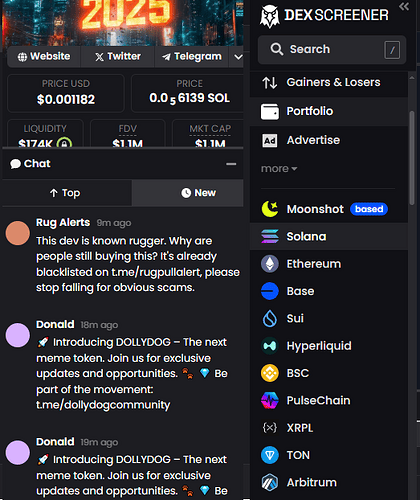This screenshot has height=500, width=420.
Task: Select Hyperliquid chain label
Action: (x=319, y=346)
